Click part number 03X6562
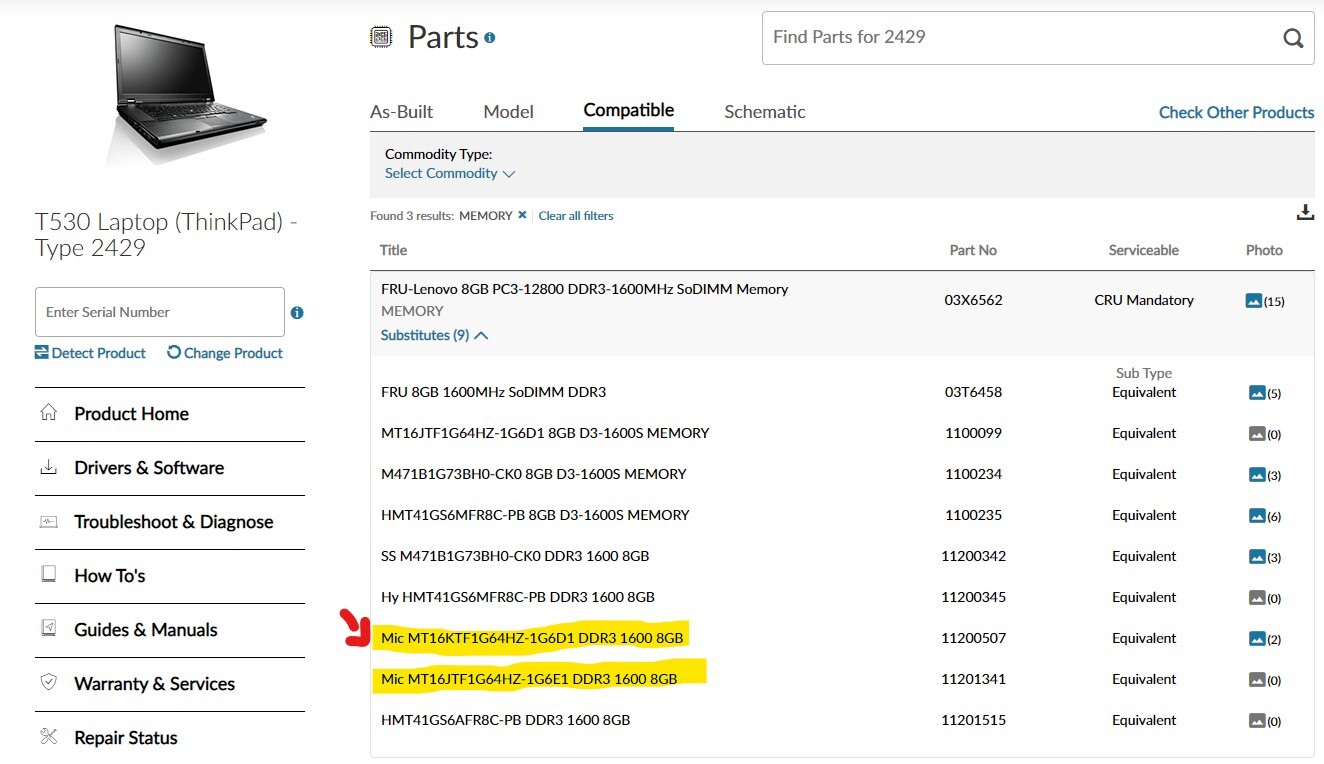This screenshot has width=1324, height=764. [x=973, y=300]
